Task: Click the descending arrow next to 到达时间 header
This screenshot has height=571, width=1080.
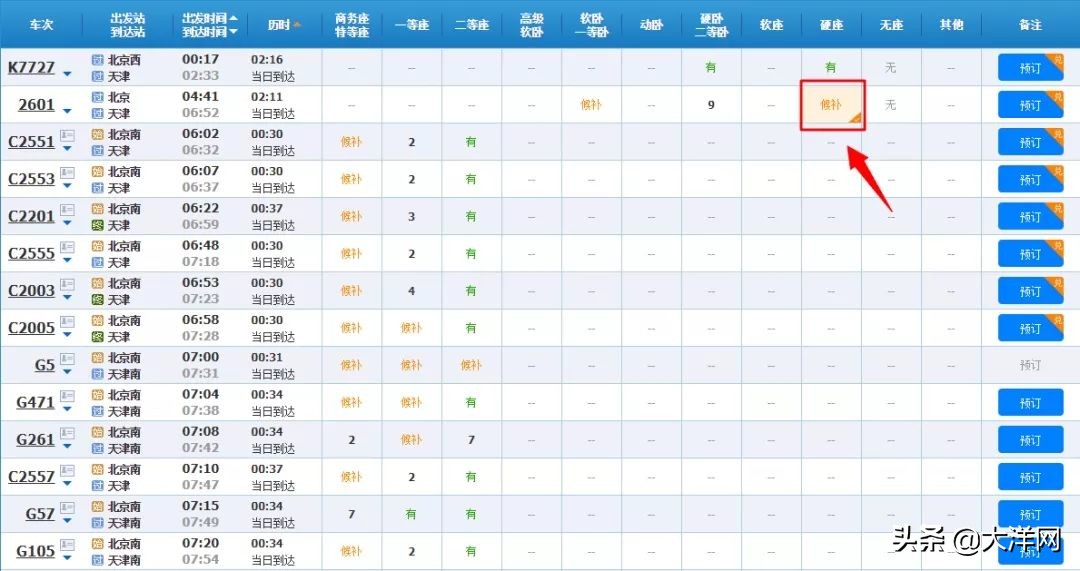Action: click(x=233, y=32)
